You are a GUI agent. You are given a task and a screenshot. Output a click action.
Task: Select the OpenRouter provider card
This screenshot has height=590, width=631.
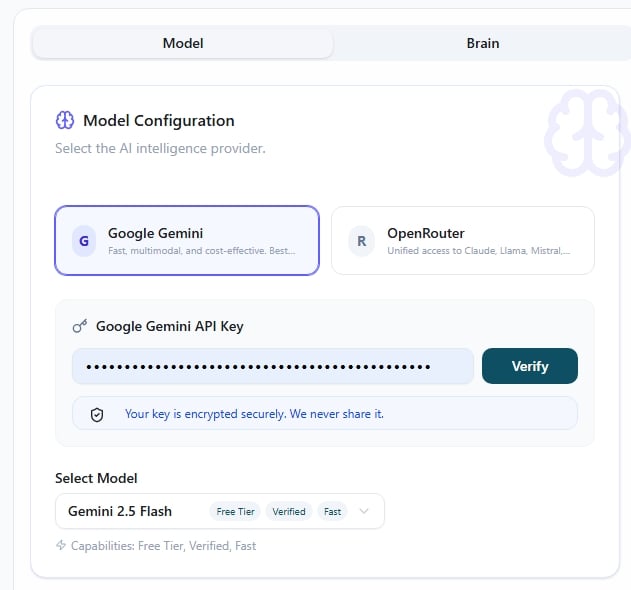tap(463, 241)
